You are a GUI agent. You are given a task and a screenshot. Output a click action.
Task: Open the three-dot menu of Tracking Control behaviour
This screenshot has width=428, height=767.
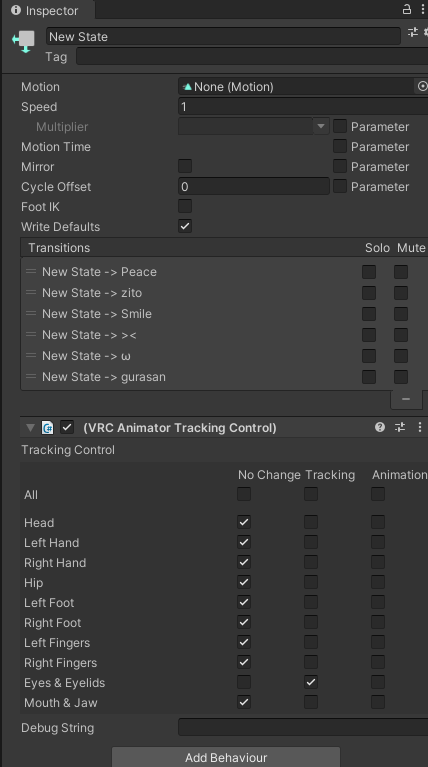(420, 427)
